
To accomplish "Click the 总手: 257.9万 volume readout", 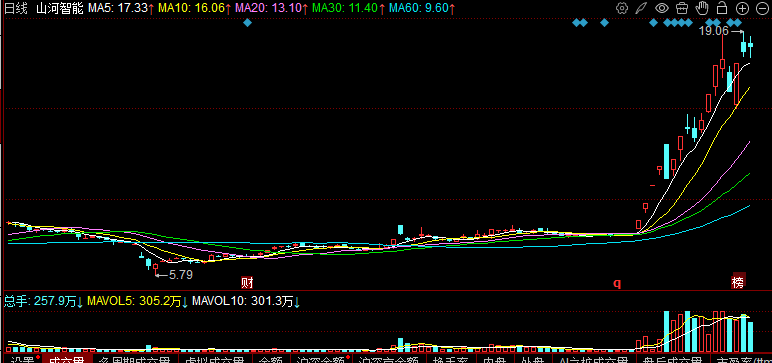I will click(x=44, y=301).
